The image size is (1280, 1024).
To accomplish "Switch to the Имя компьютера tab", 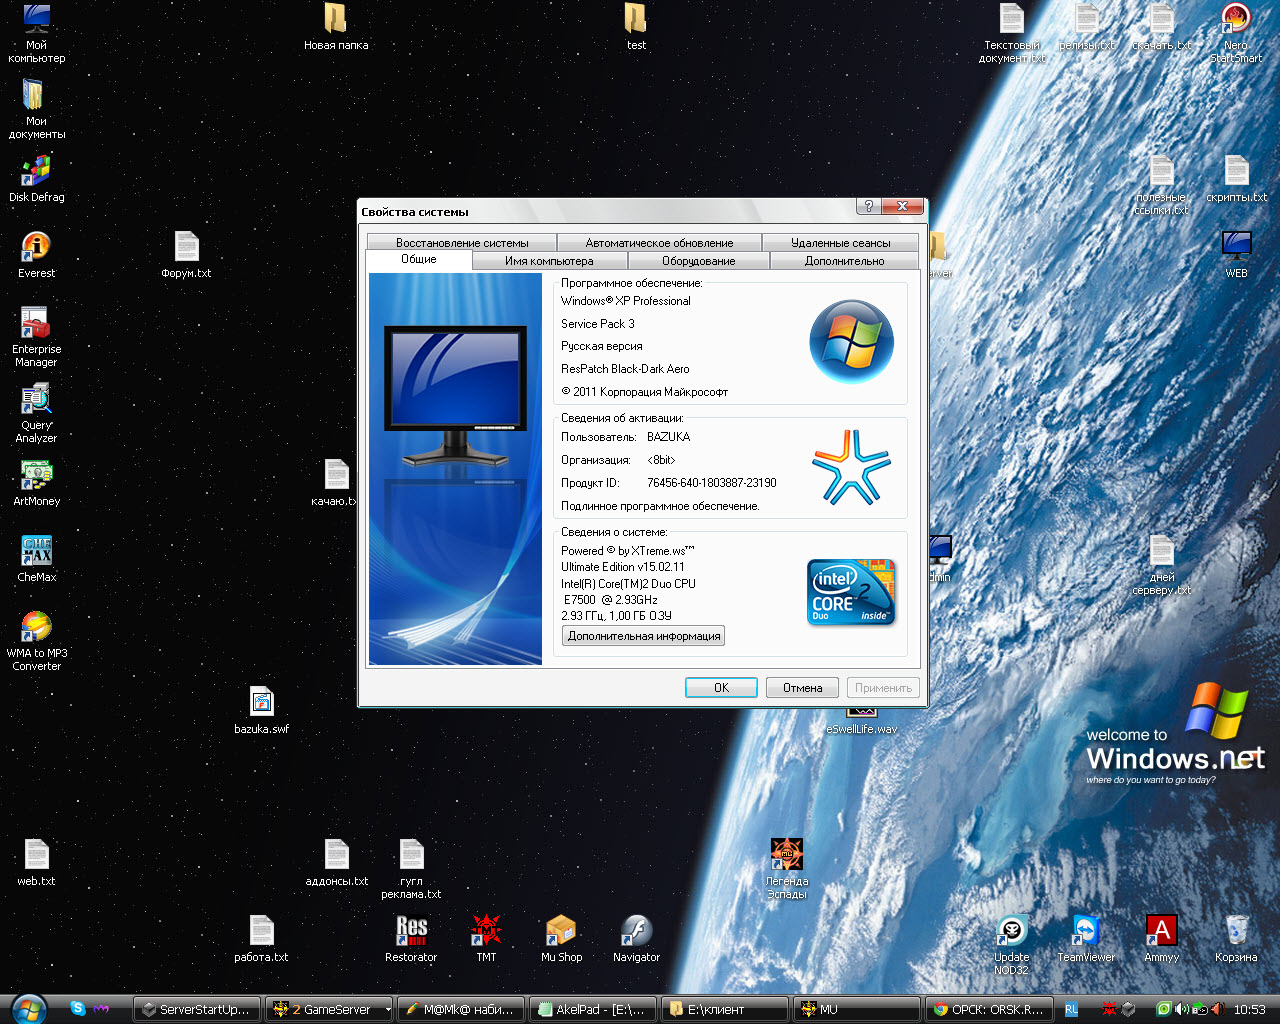I will coord(549,261).
